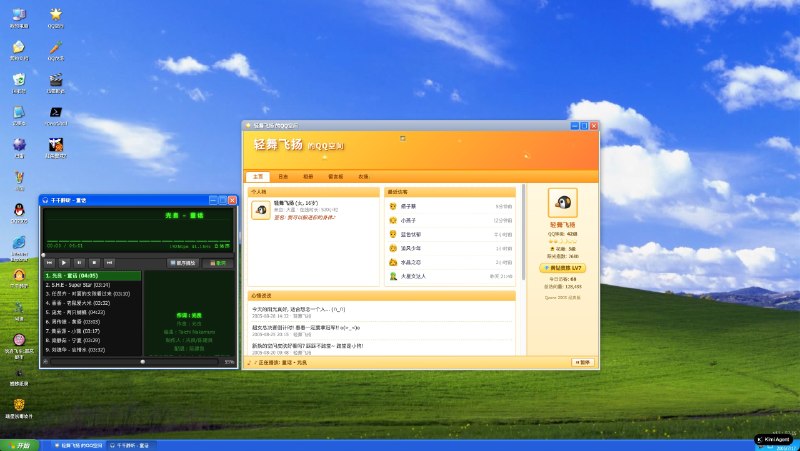Viewport: 800px width, 451px height.
Task: Click the avatar icon beside 水晶之恋
Action: pyautogui.click(x=393, y=262)
